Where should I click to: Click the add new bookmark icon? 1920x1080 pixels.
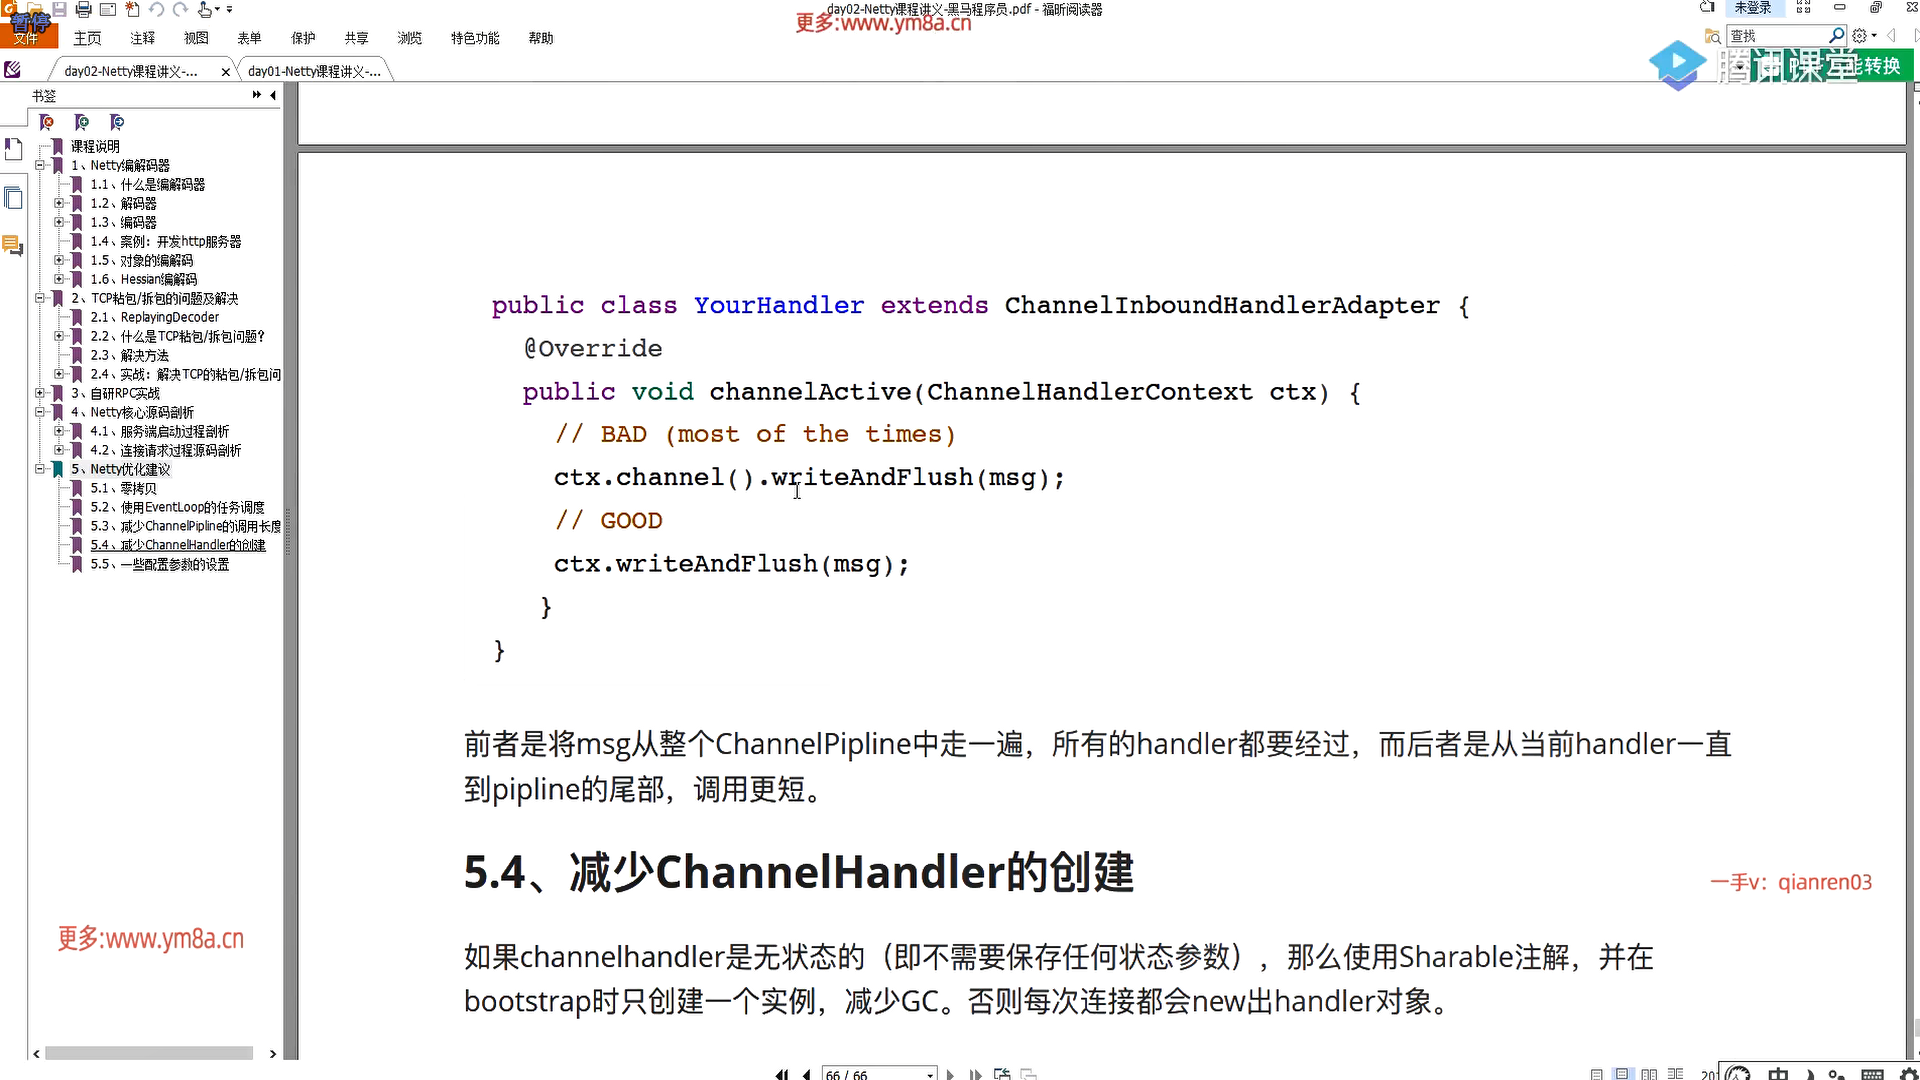click(82, 122)
